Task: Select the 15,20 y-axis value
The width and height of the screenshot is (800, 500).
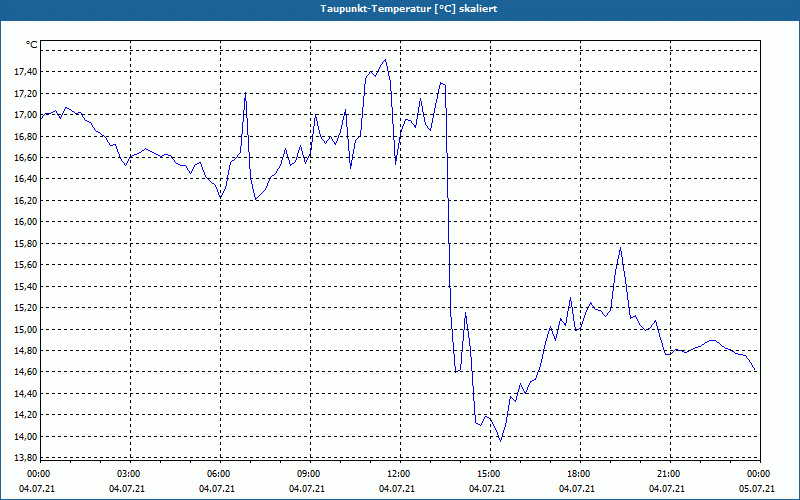Action: 26,308
